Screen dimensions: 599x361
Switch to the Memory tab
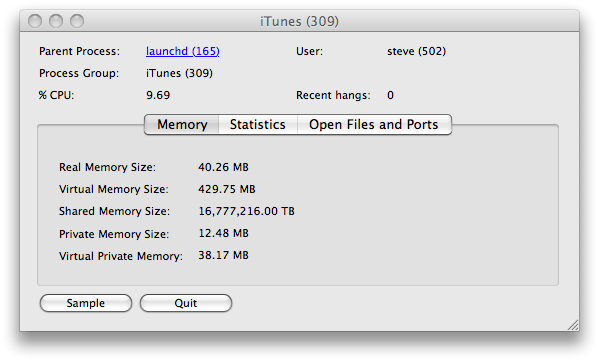coord(182,125)
